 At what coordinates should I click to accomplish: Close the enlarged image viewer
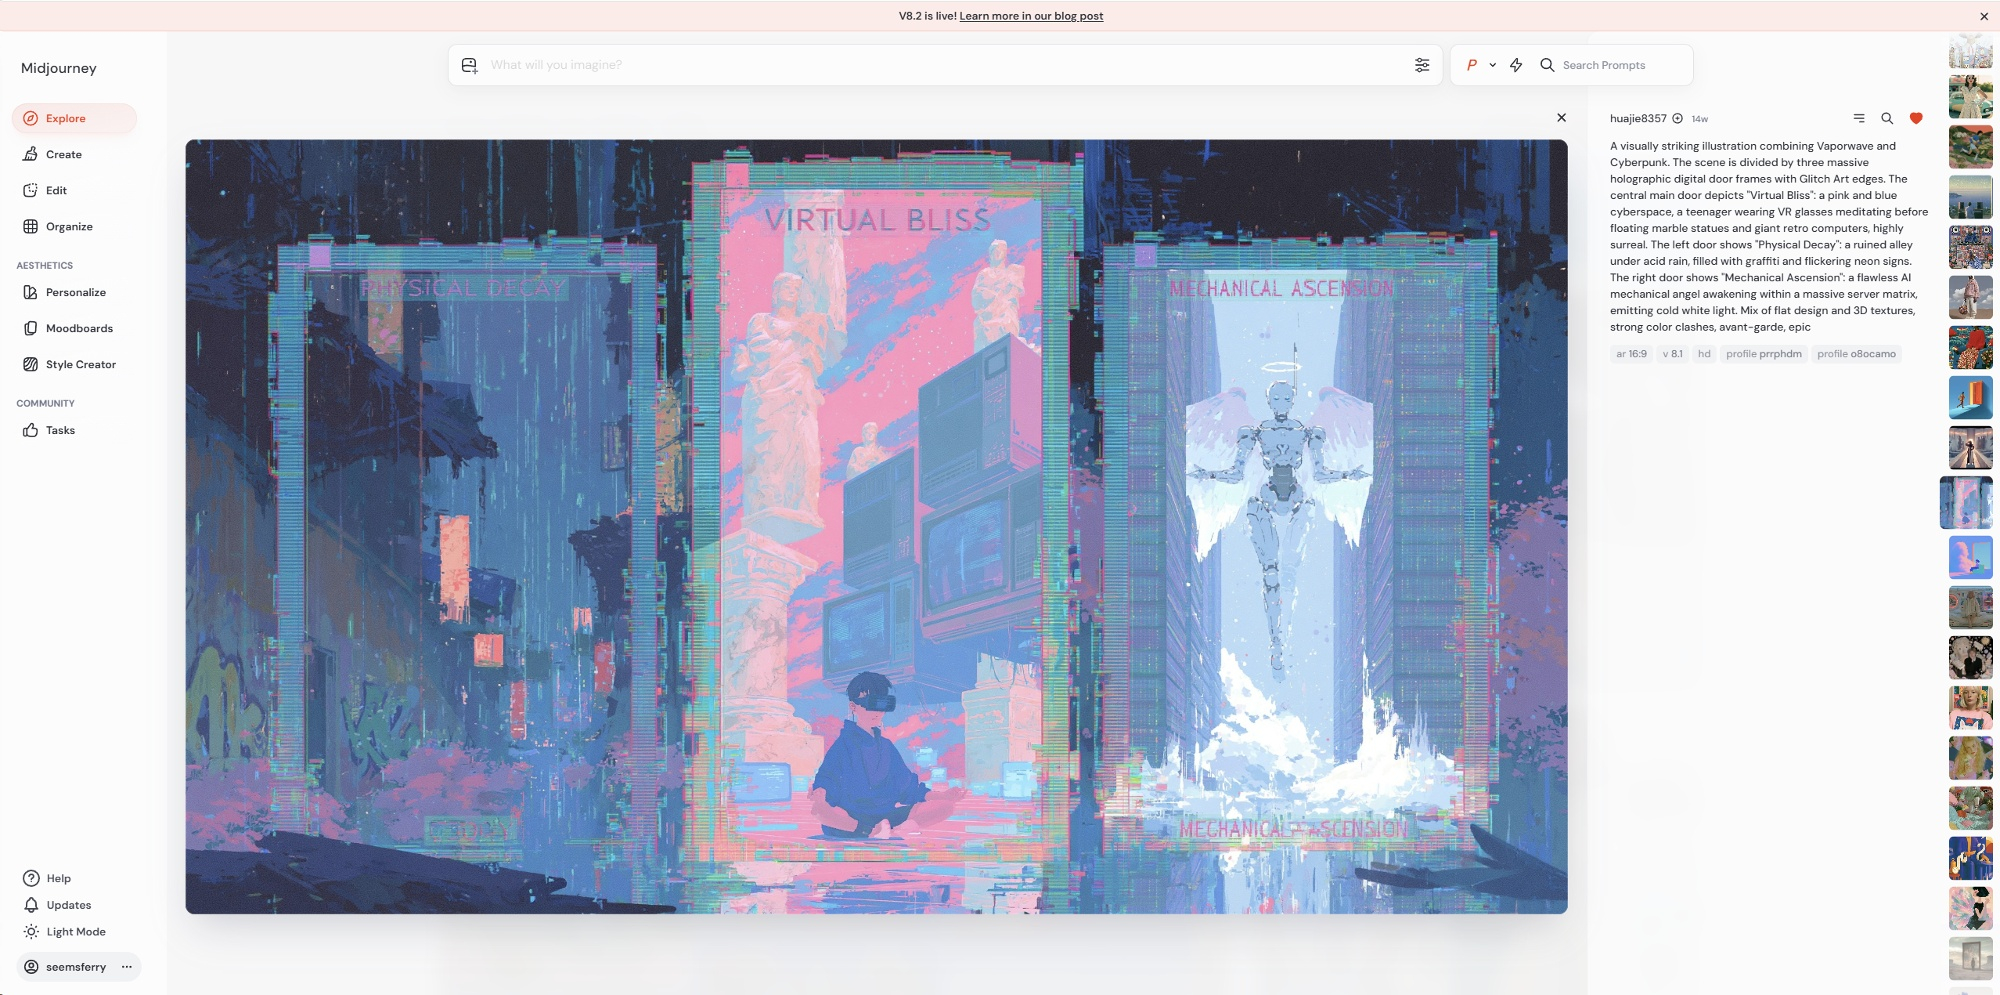point(1561,118)
